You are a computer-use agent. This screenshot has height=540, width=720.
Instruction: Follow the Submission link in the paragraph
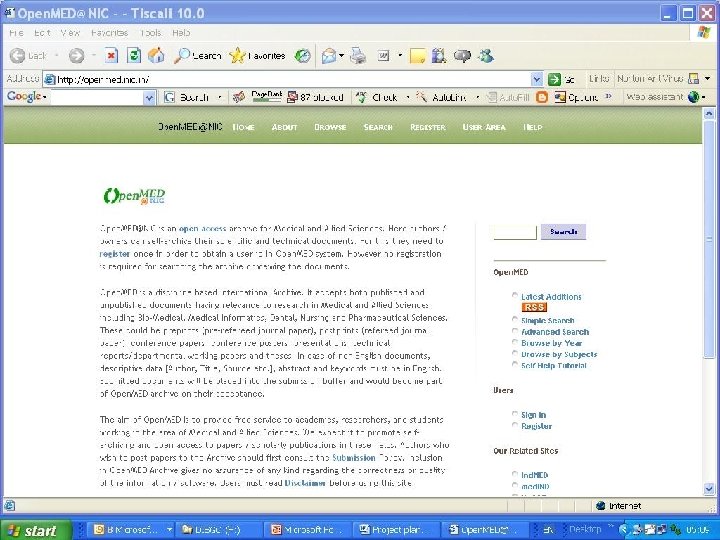[354, 458]
